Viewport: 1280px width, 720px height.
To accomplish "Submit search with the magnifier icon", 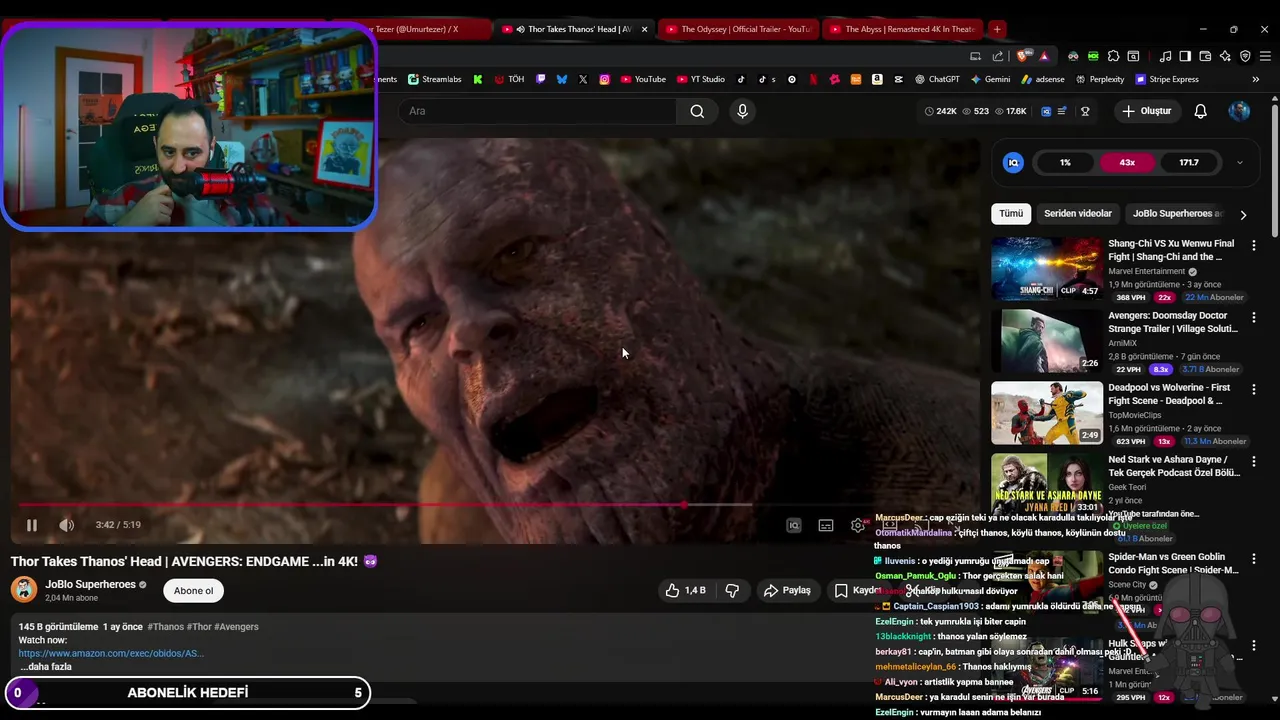I will (x=697, y=111).
